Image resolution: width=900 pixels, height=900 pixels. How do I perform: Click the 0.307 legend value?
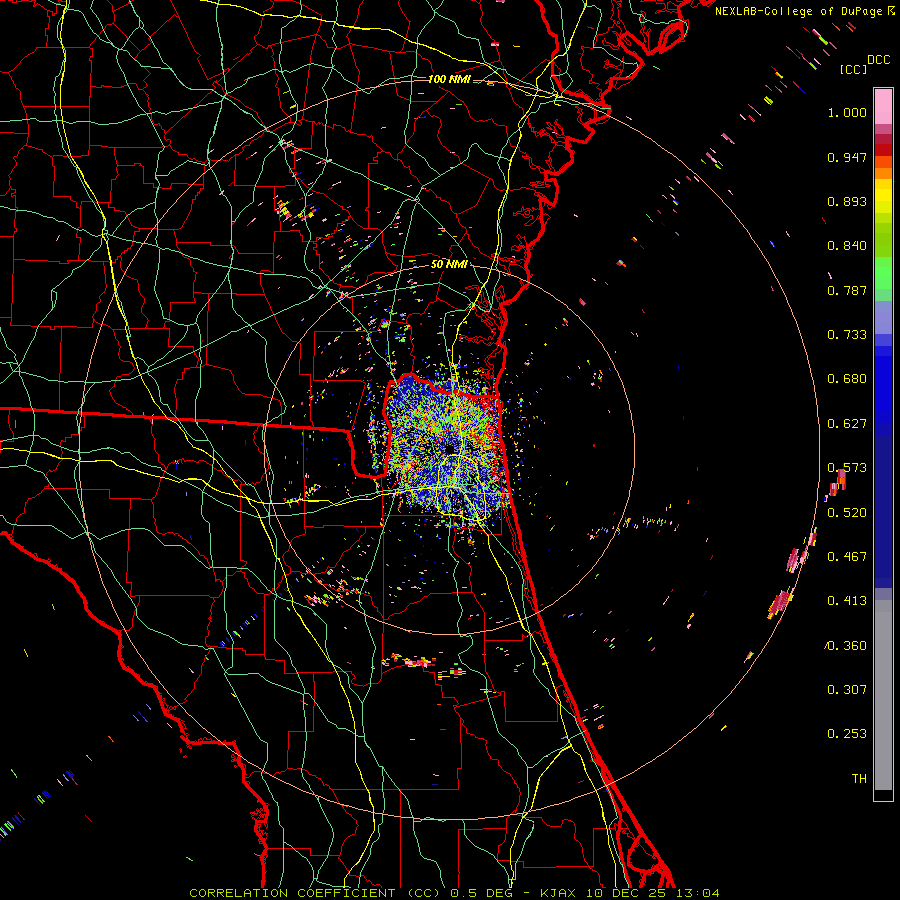click(847, 690)
